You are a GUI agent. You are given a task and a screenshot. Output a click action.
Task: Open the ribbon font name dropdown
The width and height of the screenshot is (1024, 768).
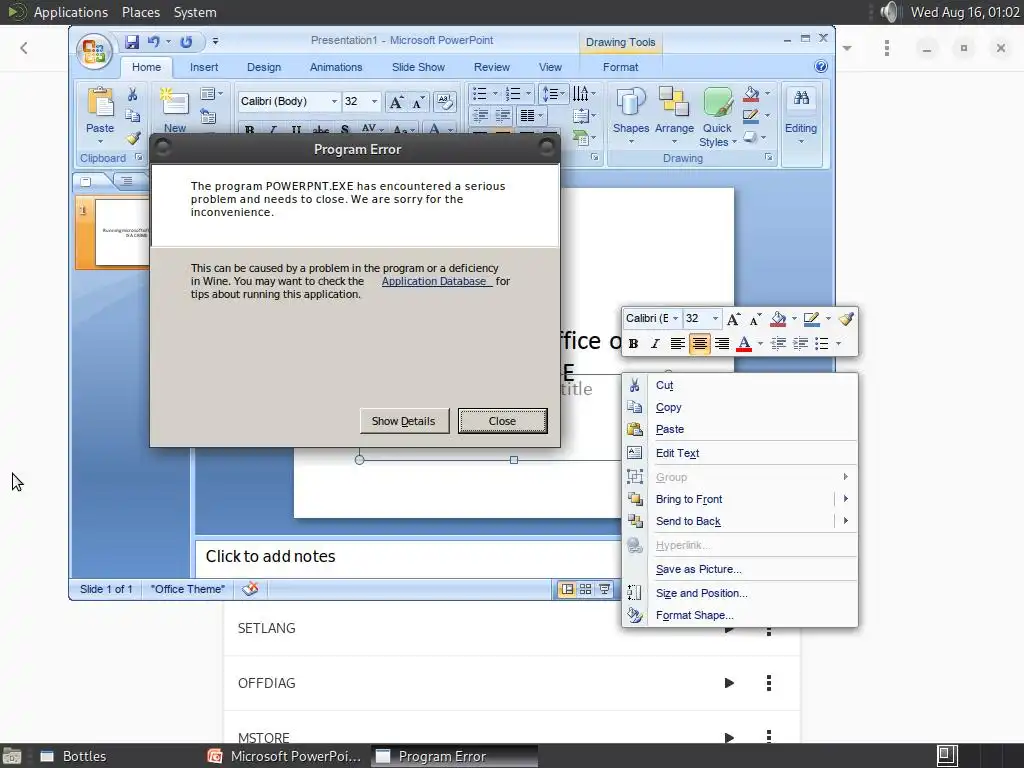tap(334, 101)
